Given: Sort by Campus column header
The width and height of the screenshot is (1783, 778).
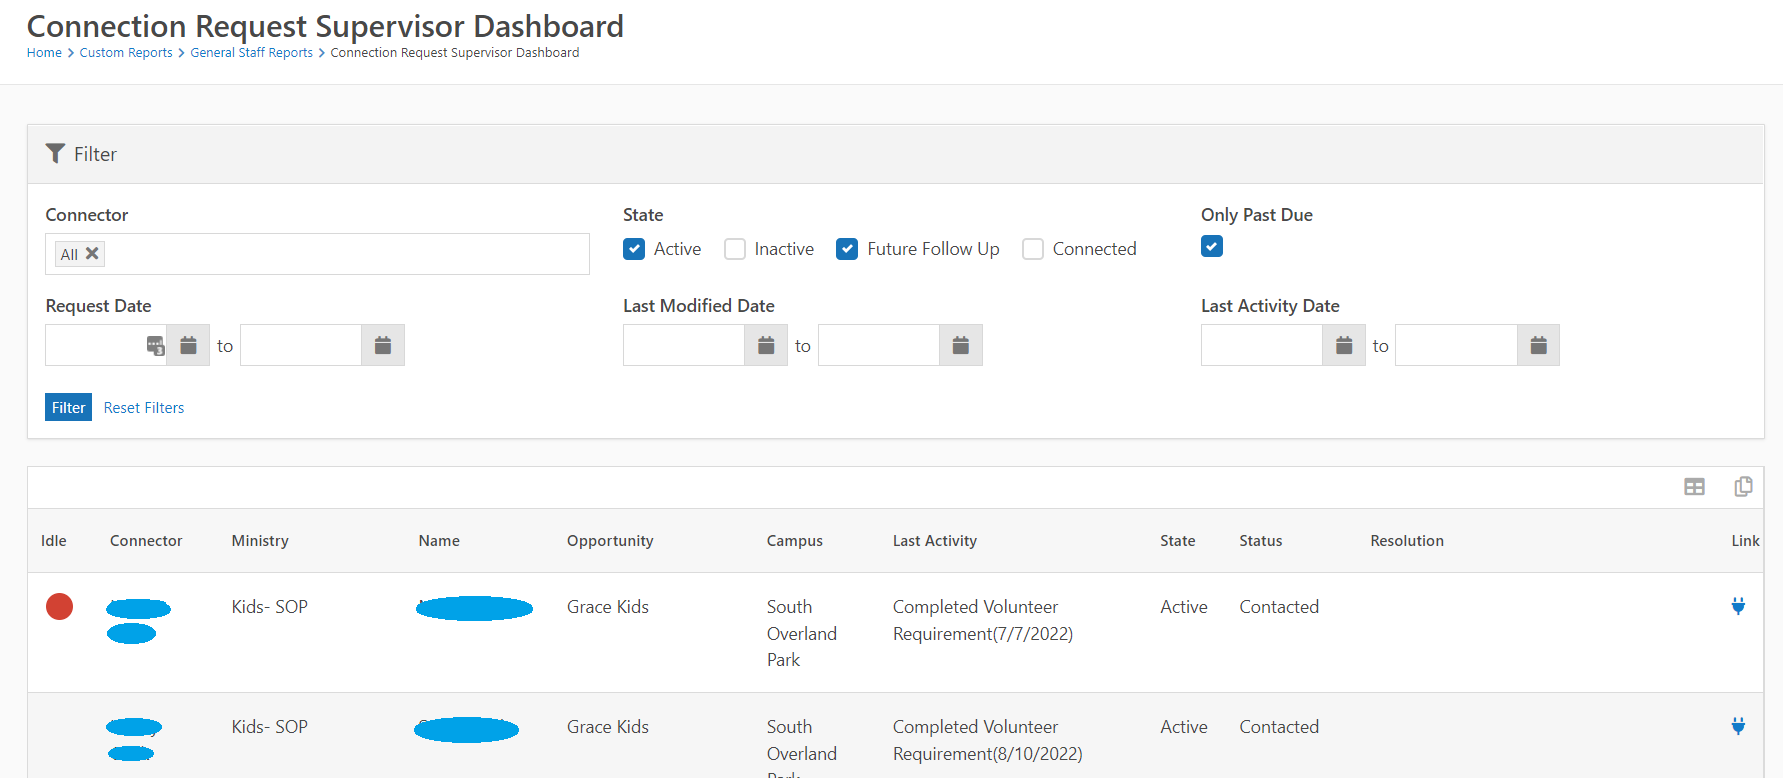Looking at the screenshot, I should tap(795, 541).
